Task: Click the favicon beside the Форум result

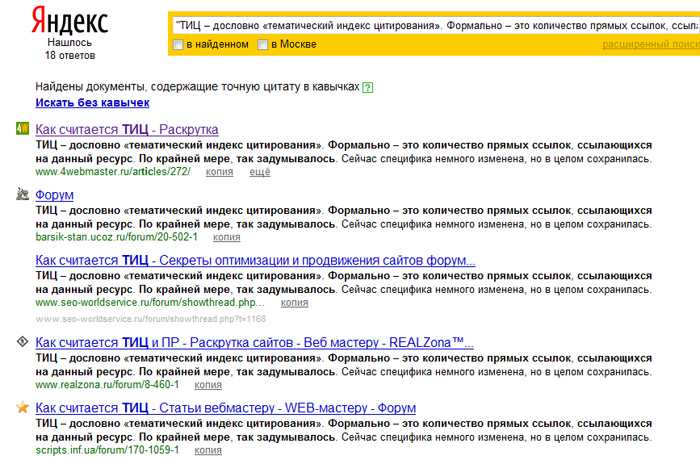Action: (22, 194)
